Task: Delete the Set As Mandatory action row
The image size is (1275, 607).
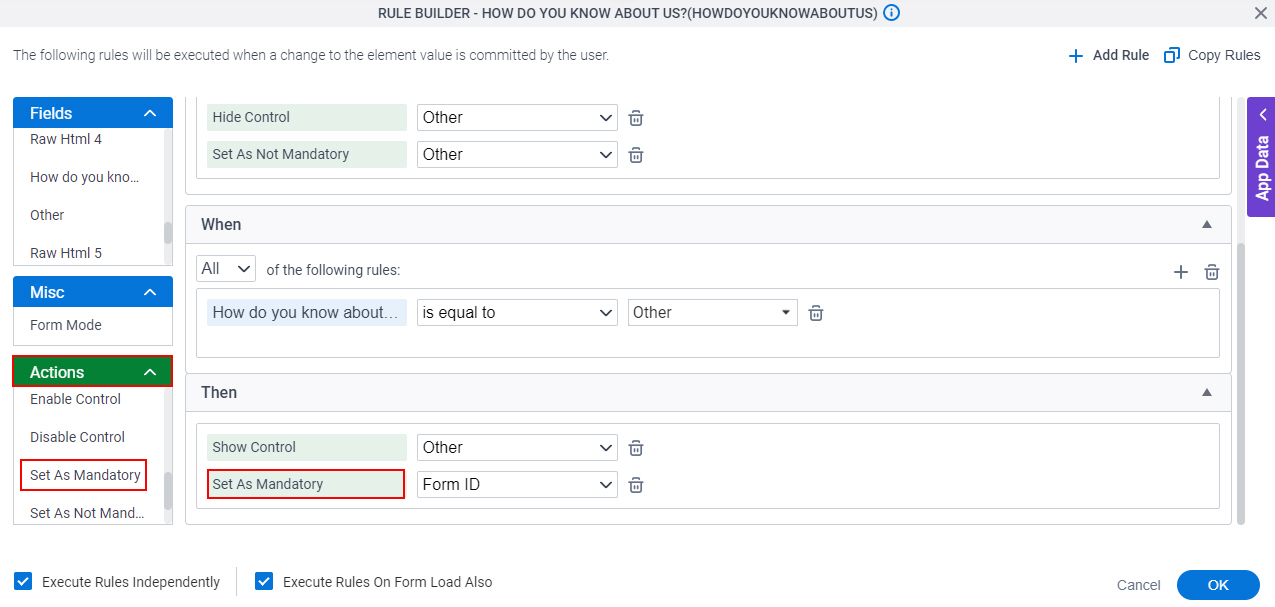Action: click(636, 485)
